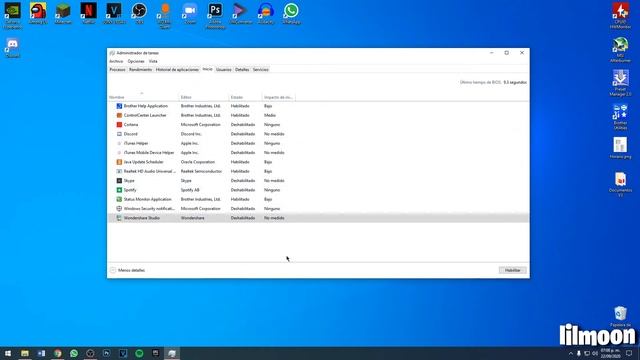
Task: Click the Windows Start button
Action: pyautogui.click(x=8, y=353)
